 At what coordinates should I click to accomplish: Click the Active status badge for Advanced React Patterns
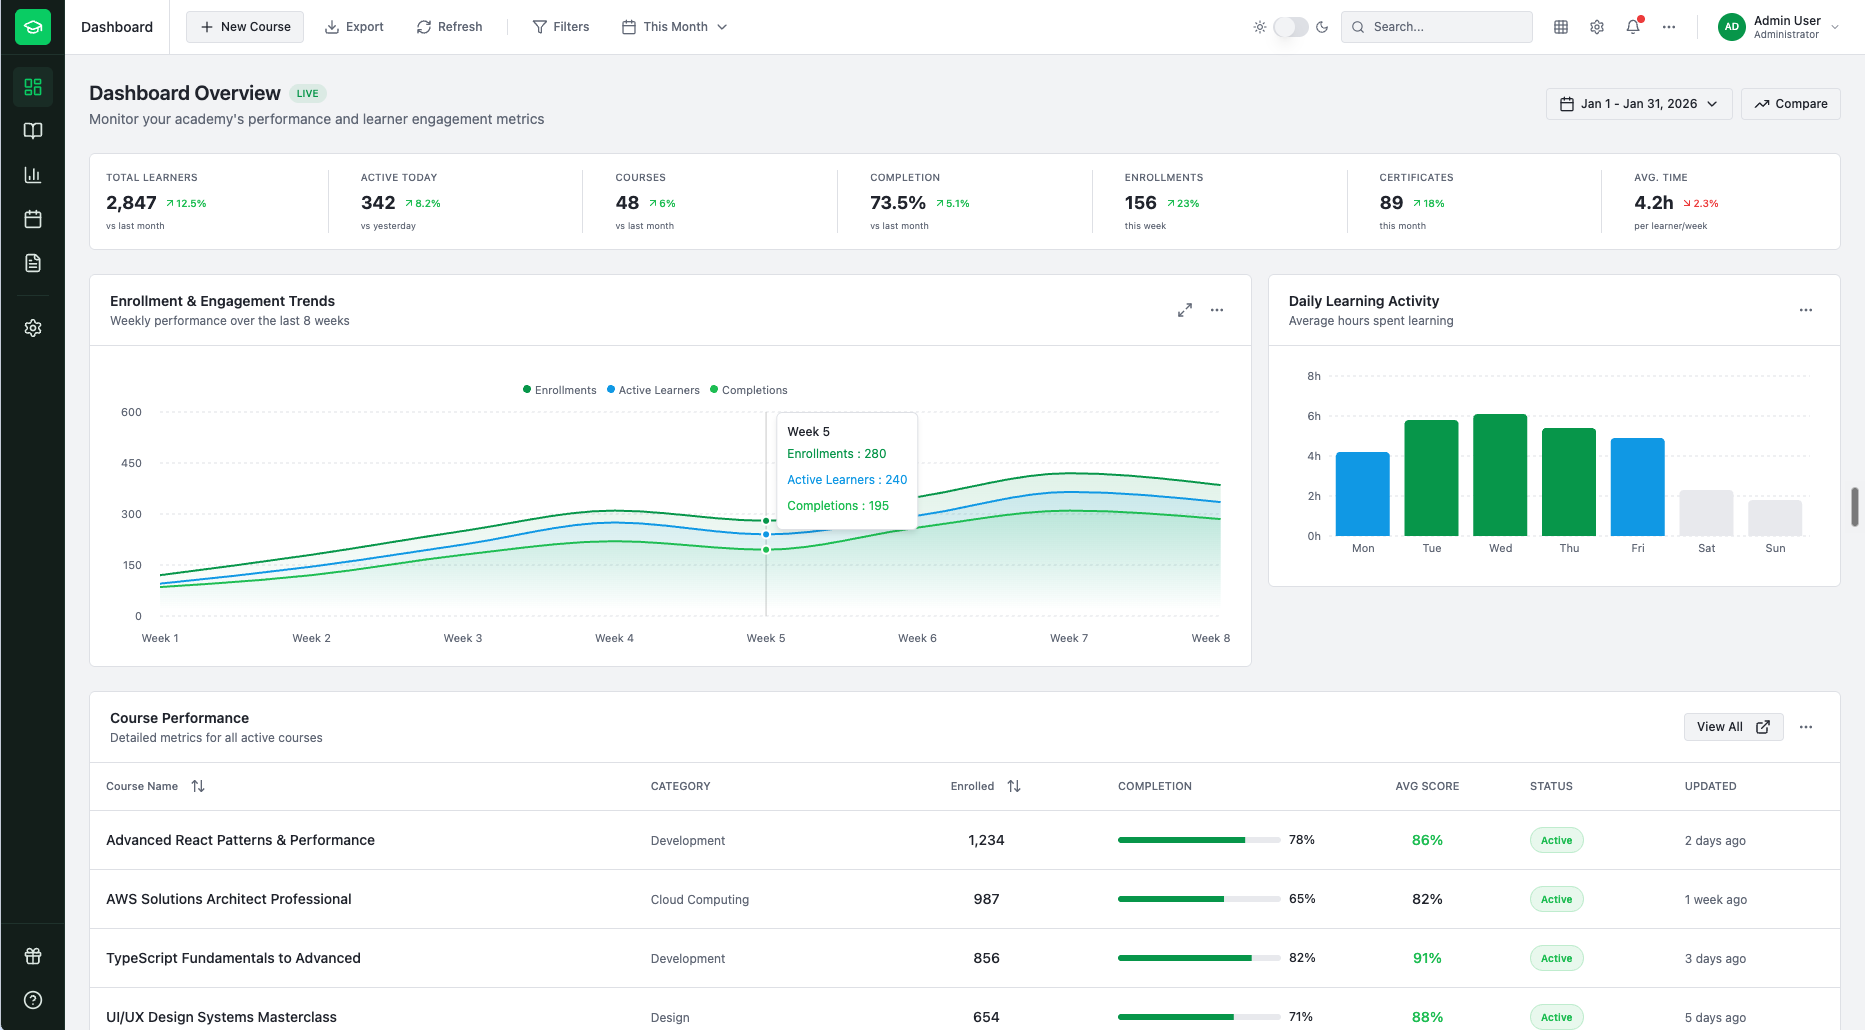click(x=1557, y=840)
